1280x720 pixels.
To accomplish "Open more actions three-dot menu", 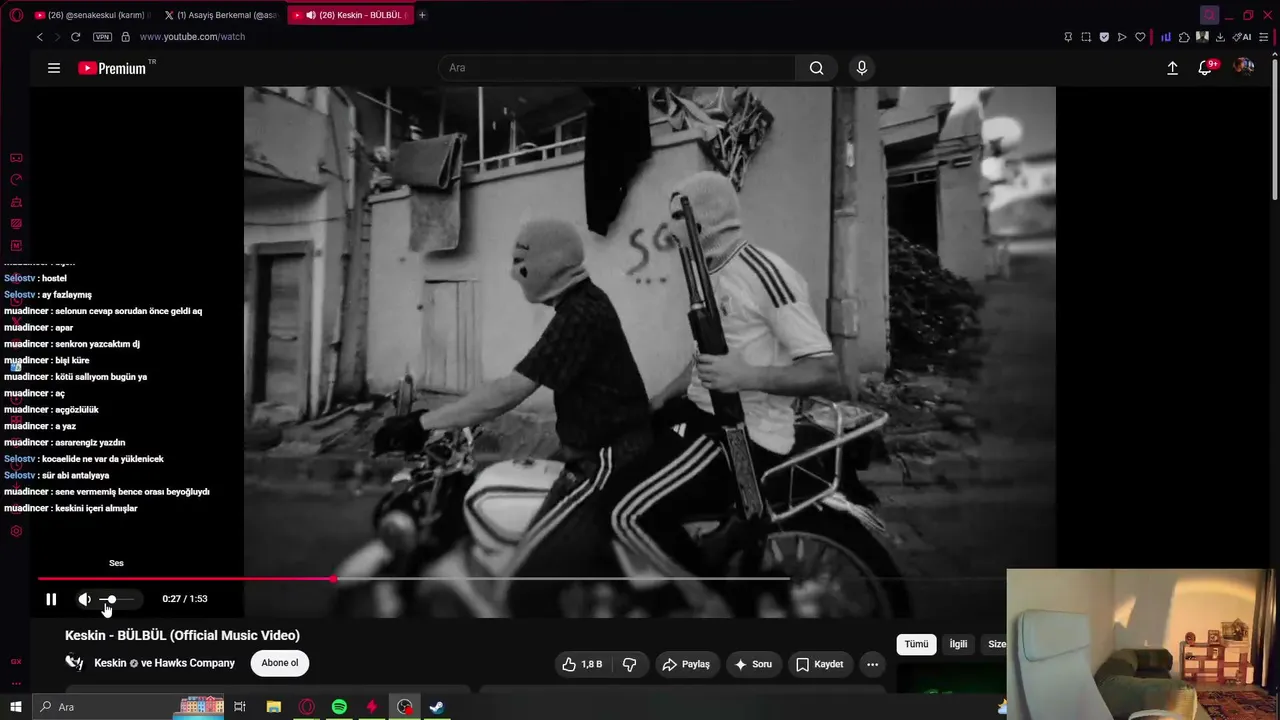I will 872,664.
